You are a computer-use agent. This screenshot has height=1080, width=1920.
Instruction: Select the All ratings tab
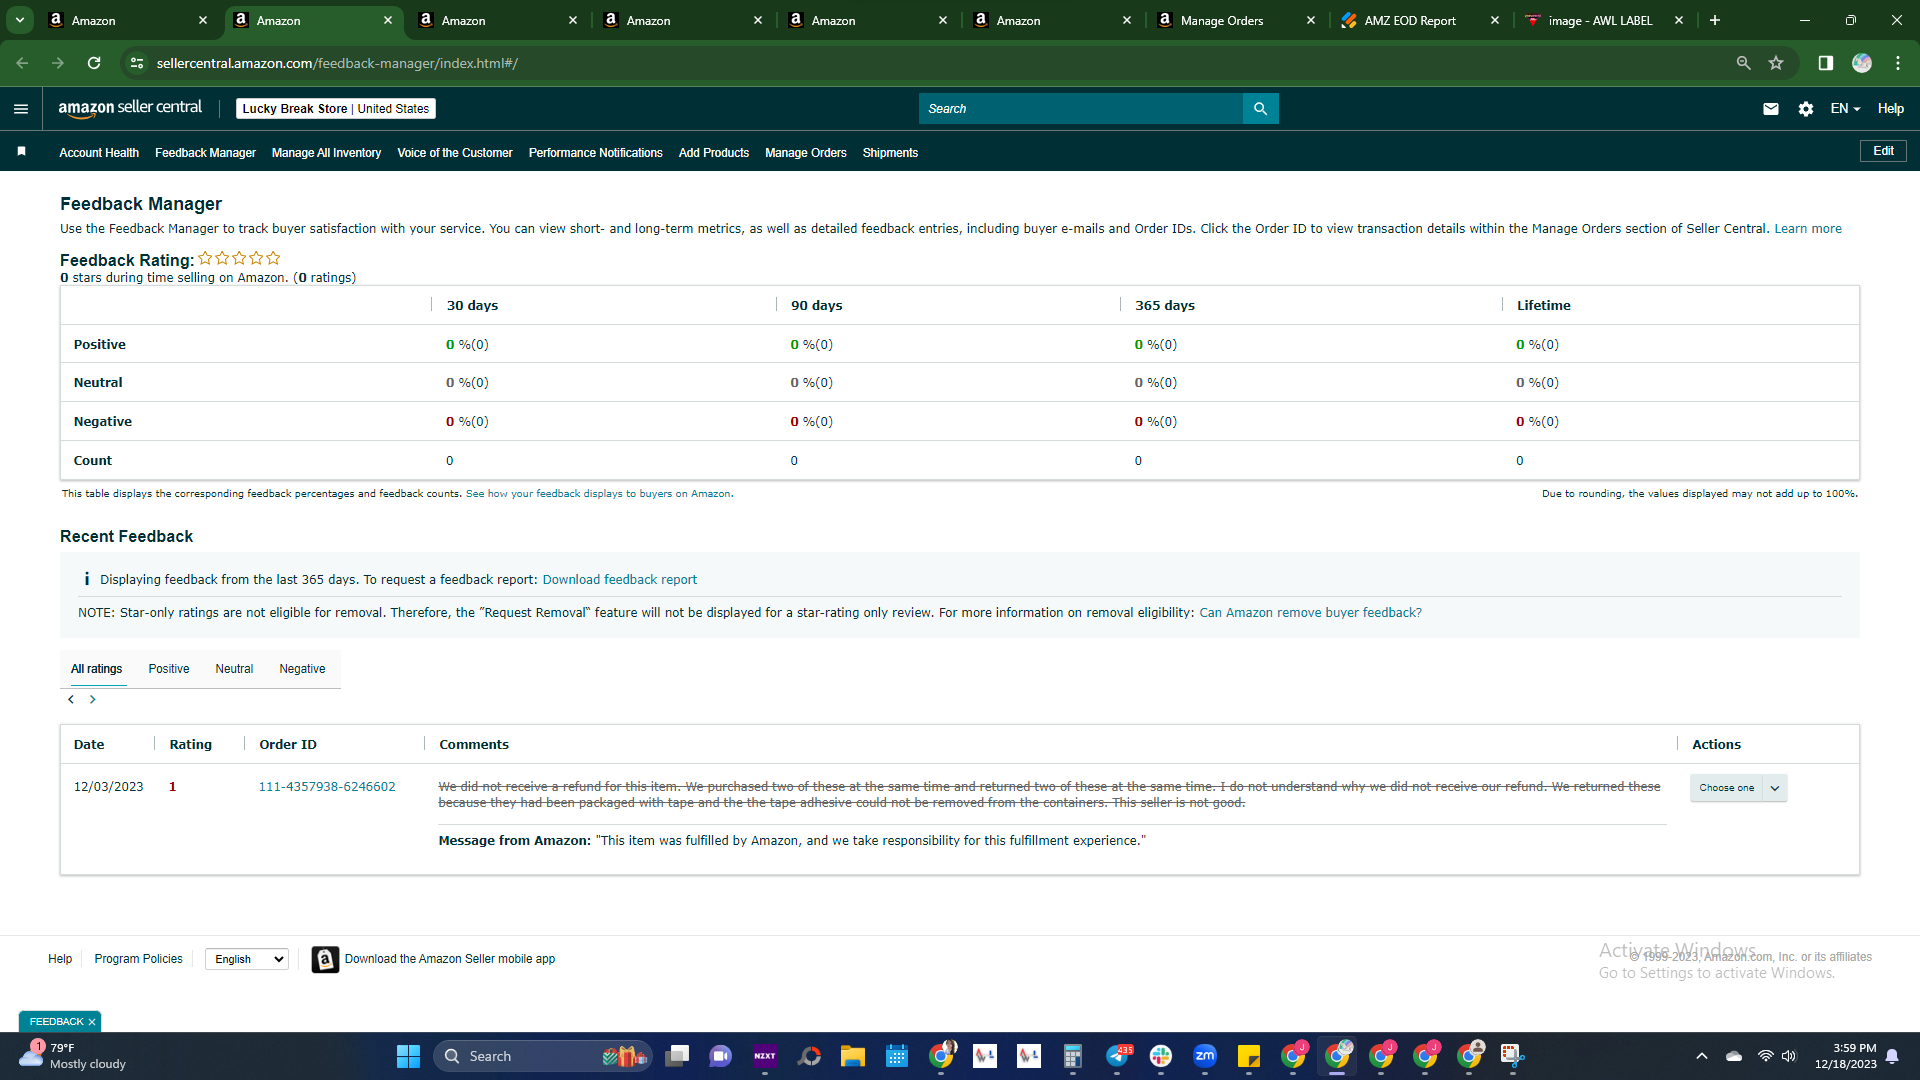97,669
